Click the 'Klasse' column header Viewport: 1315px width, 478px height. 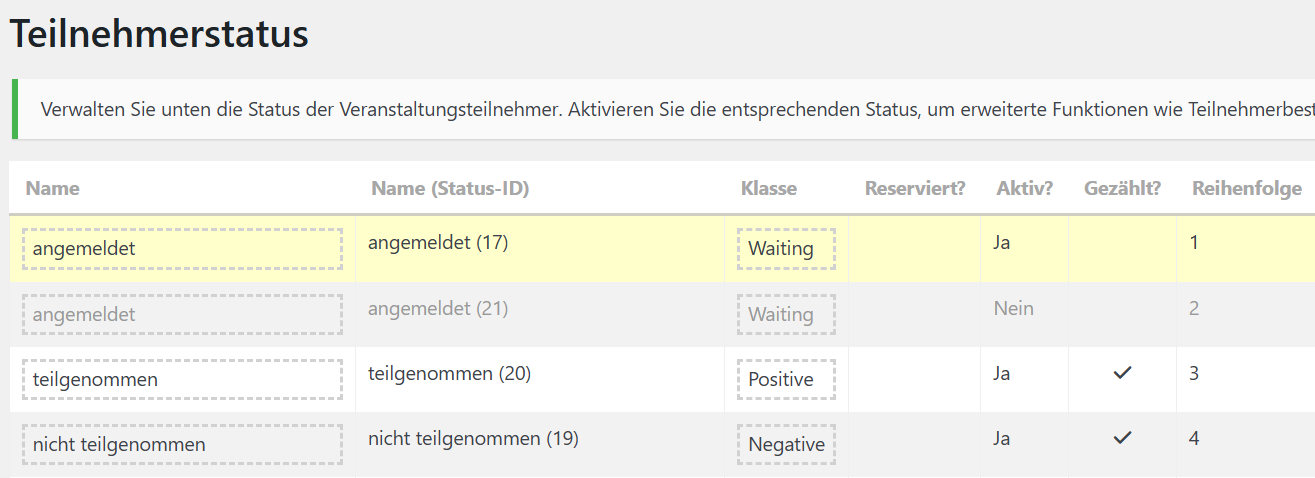pyautogui.click(x=768, y=188)
